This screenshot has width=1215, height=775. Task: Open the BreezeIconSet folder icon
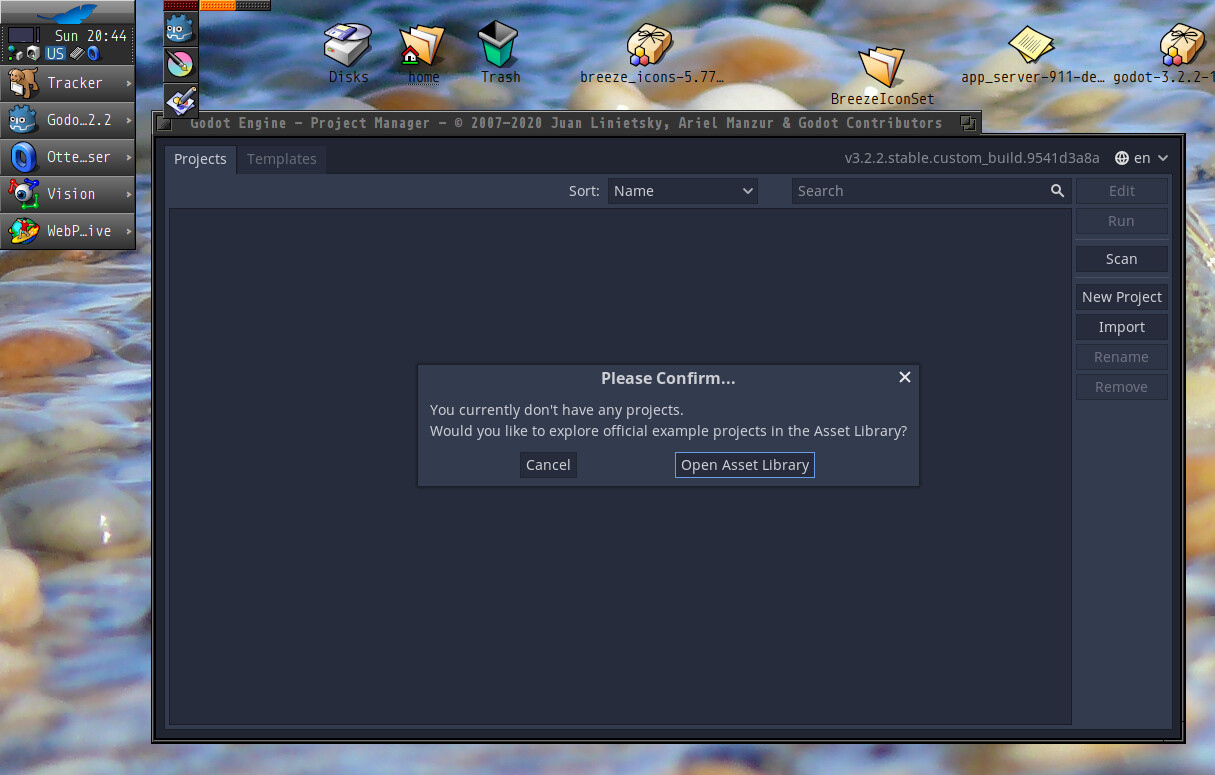point(881,67)
